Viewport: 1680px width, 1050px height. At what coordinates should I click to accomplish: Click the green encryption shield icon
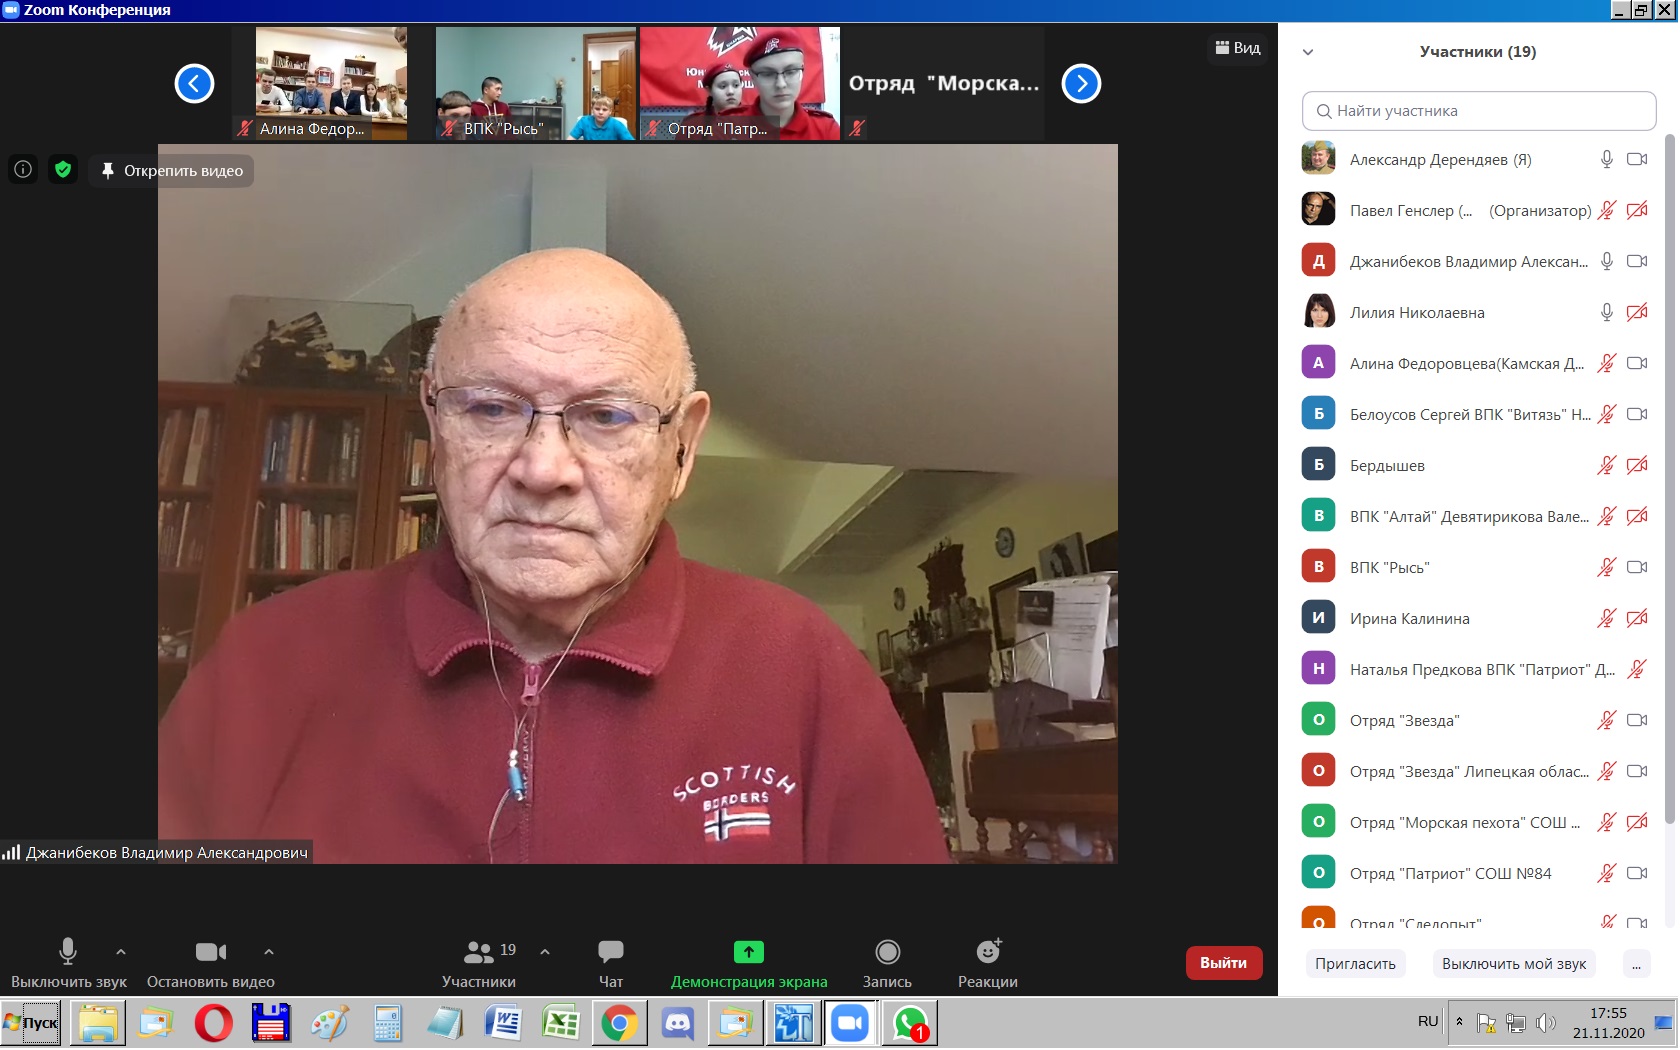[63, 170]
